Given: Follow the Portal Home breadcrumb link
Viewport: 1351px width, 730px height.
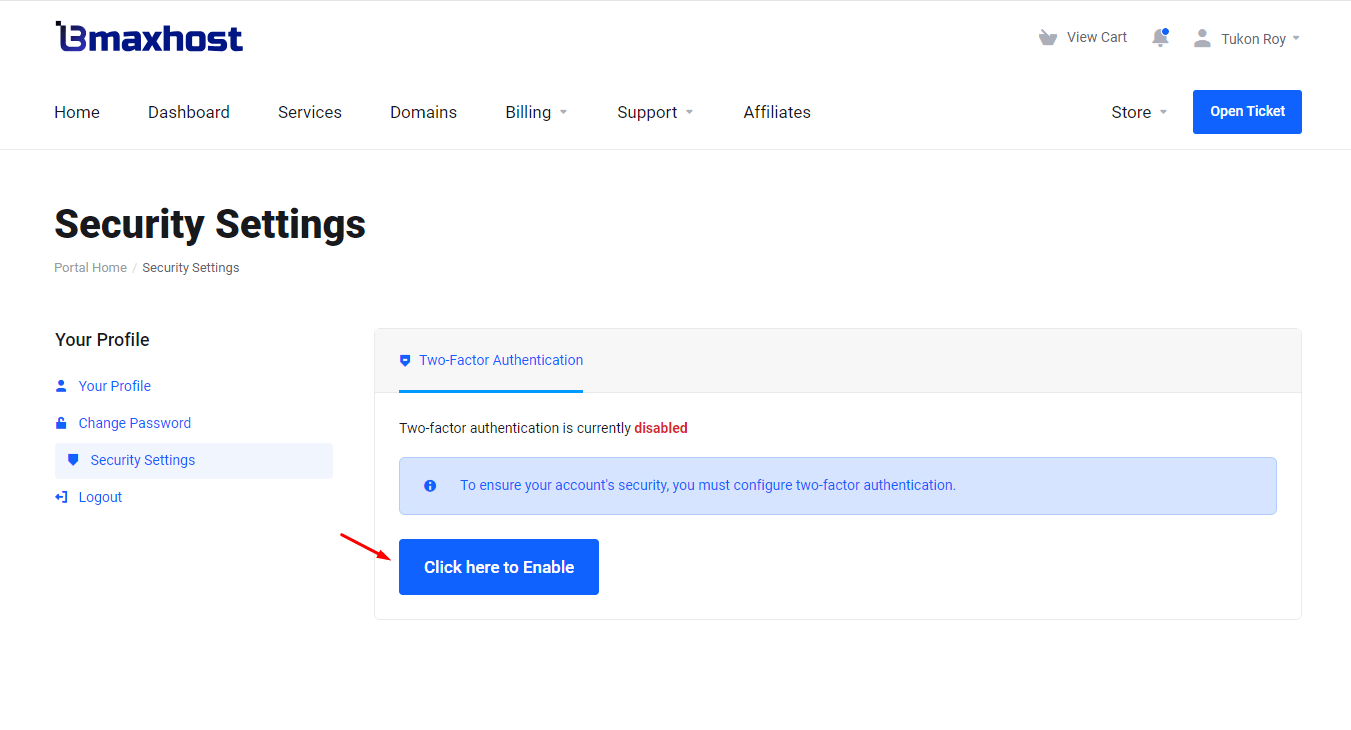Looking at the screenshot, I should coord(90,268).
